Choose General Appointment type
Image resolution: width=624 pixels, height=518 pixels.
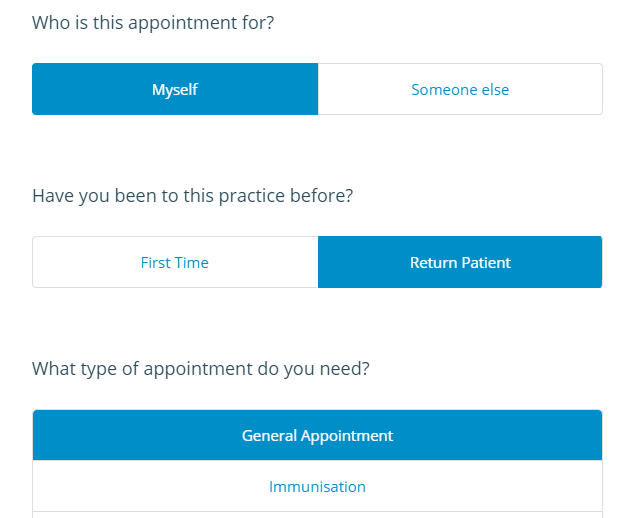pyautogui.click(x=317, y=435)
